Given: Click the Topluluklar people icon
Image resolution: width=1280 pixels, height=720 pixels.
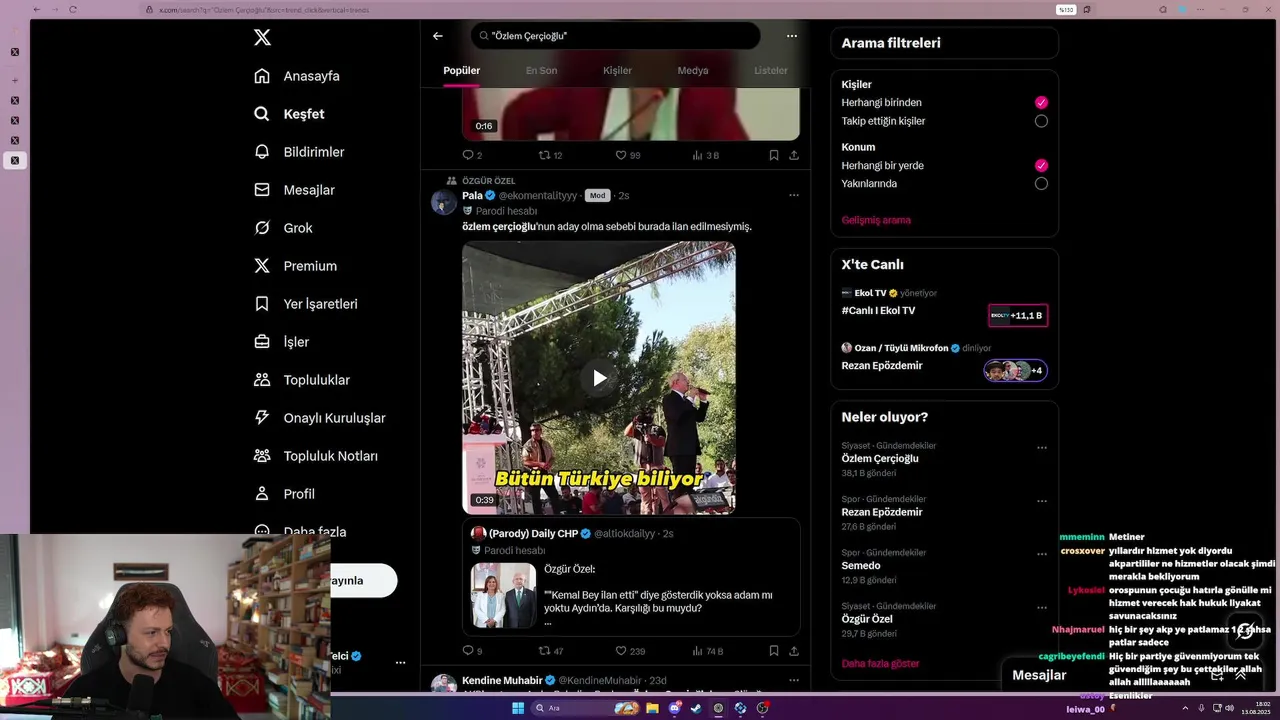Looking at the screenshot, I should [262, 380].
